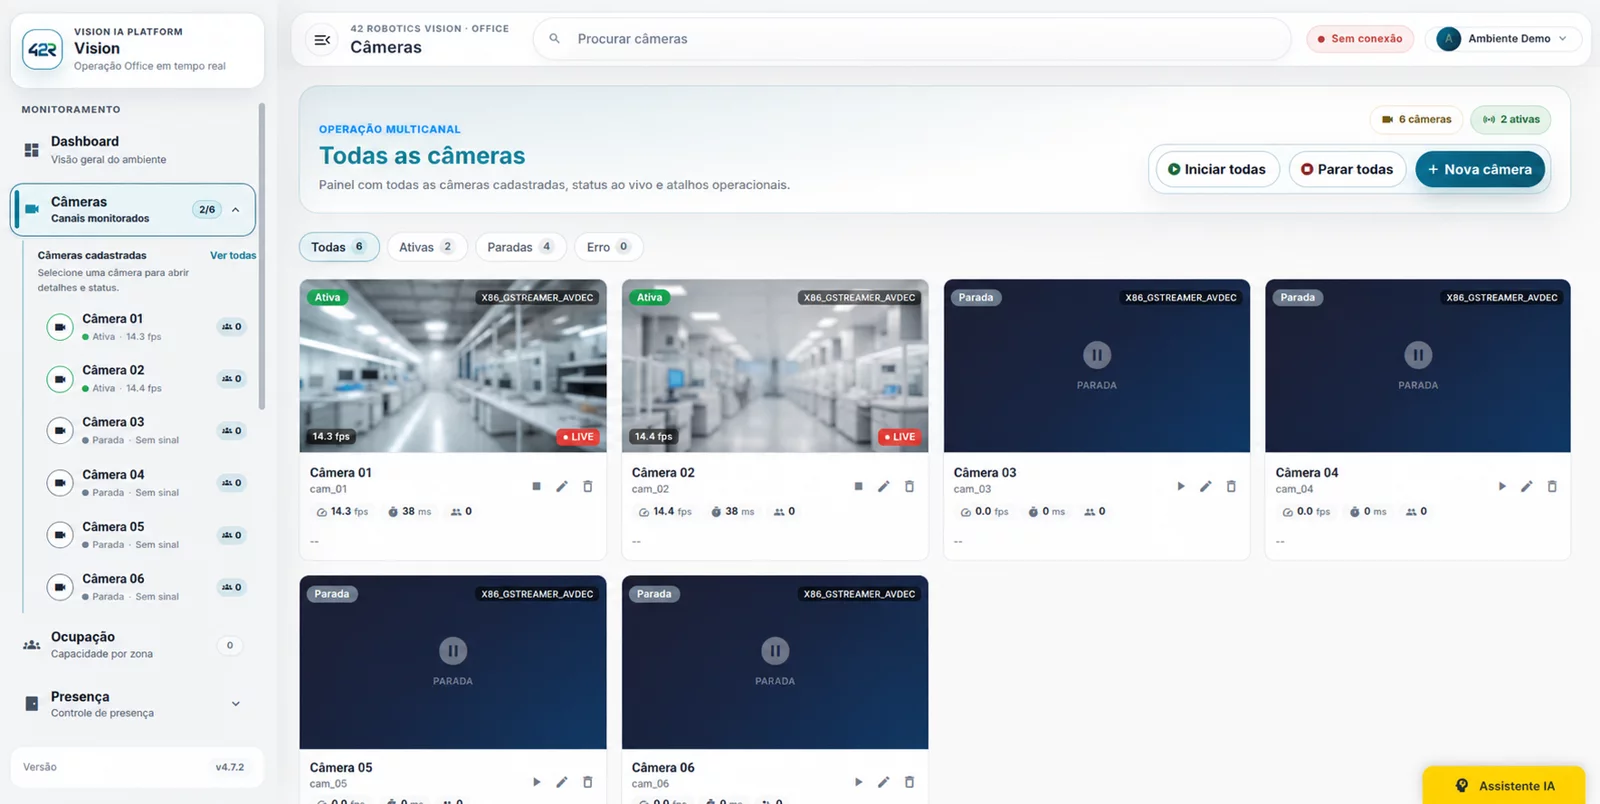
Task: Start Câmera 06 with play icon
Action: pos(858,782)
